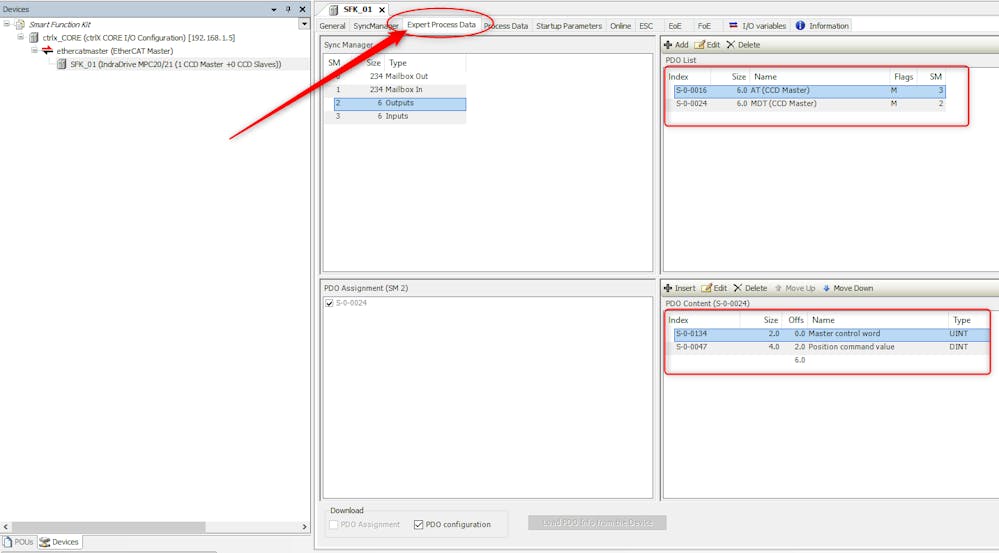999x553 pixels.
Task: Click the Offs column header in PDO Content
Action: [x=796, y=320]
